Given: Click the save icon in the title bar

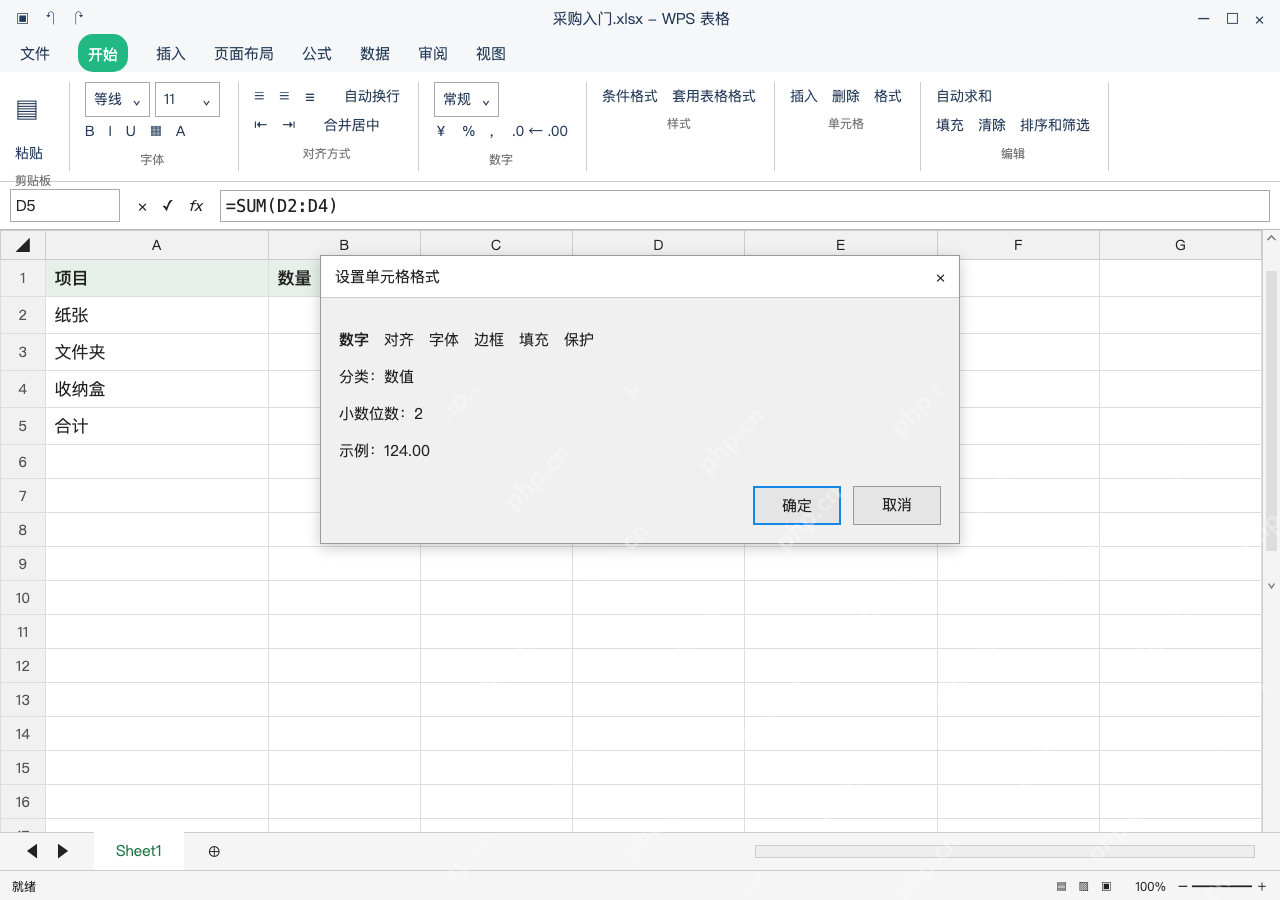Looking at the screenshot, I should coord(23,18).
